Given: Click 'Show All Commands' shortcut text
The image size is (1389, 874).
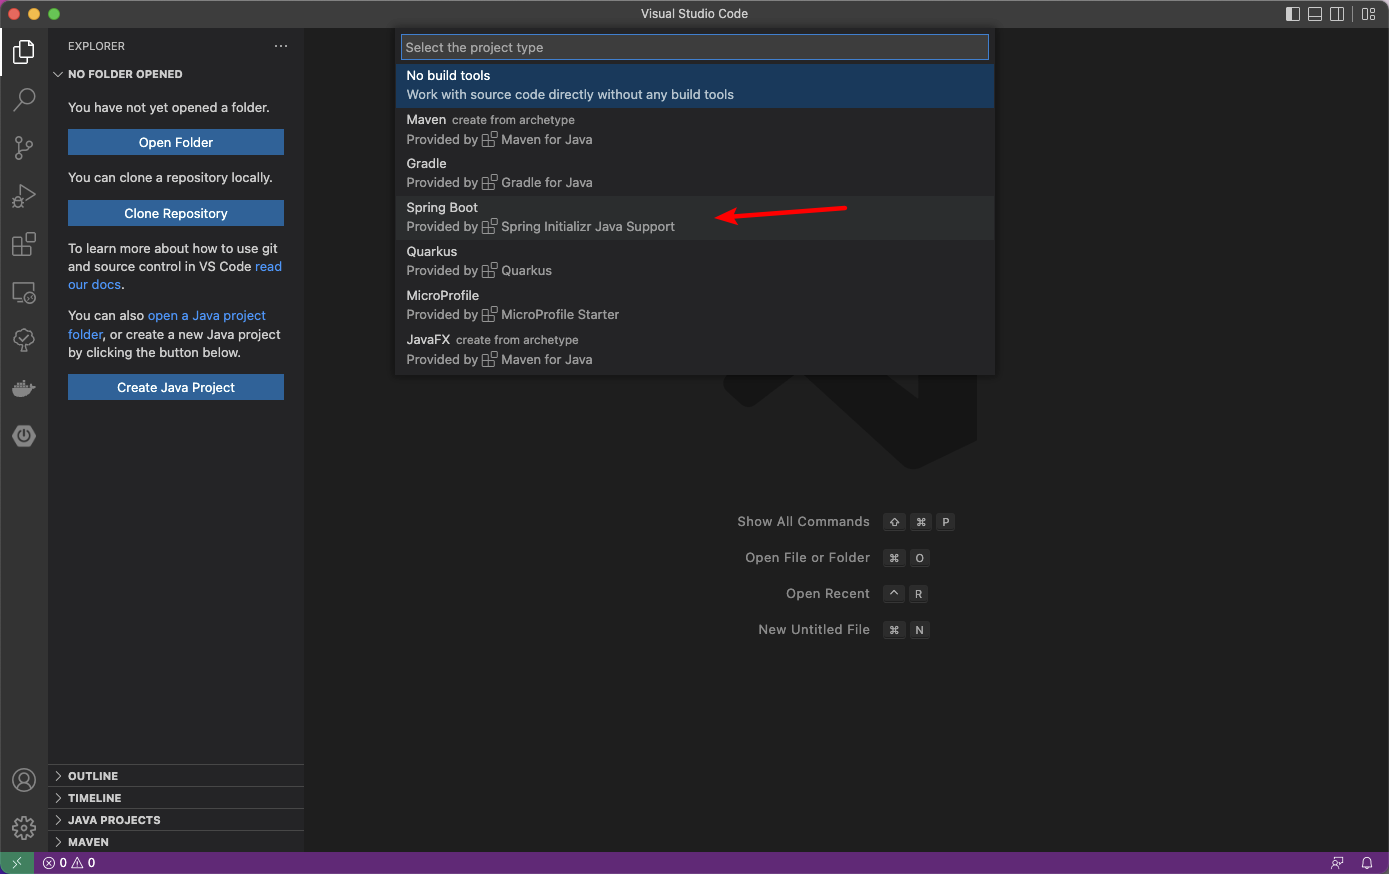Looking at the screenshot, I should pos(803,522).
